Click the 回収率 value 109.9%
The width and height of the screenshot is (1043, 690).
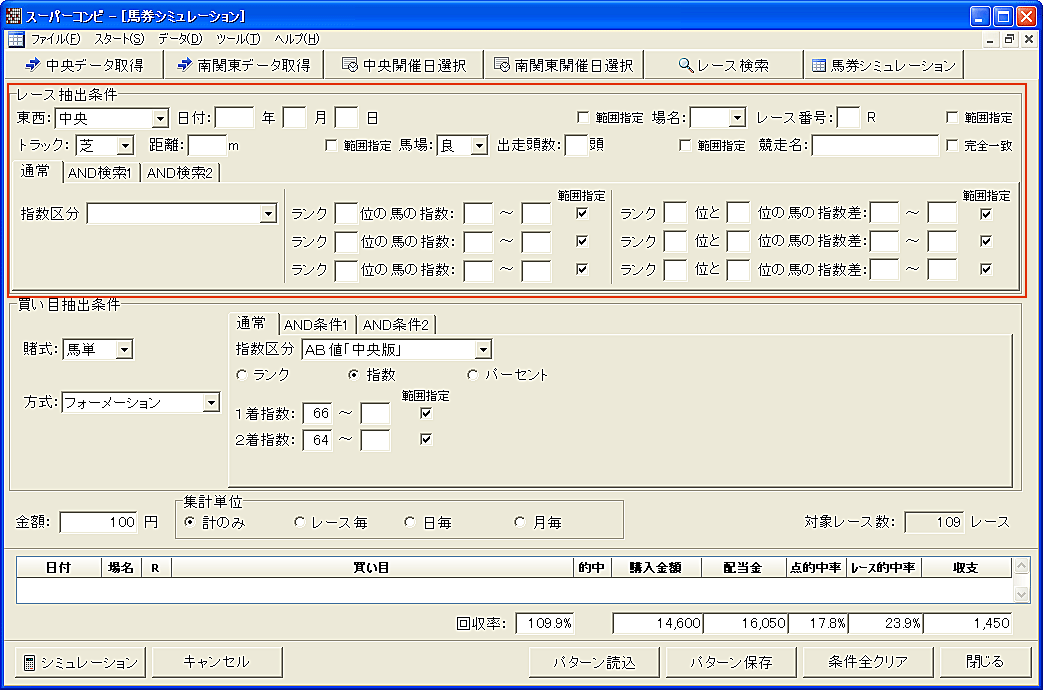point(545,623)
